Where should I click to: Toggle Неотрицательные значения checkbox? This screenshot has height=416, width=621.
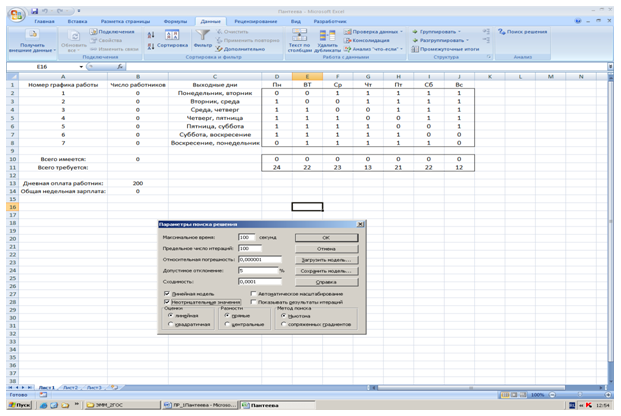pos(167,302)
